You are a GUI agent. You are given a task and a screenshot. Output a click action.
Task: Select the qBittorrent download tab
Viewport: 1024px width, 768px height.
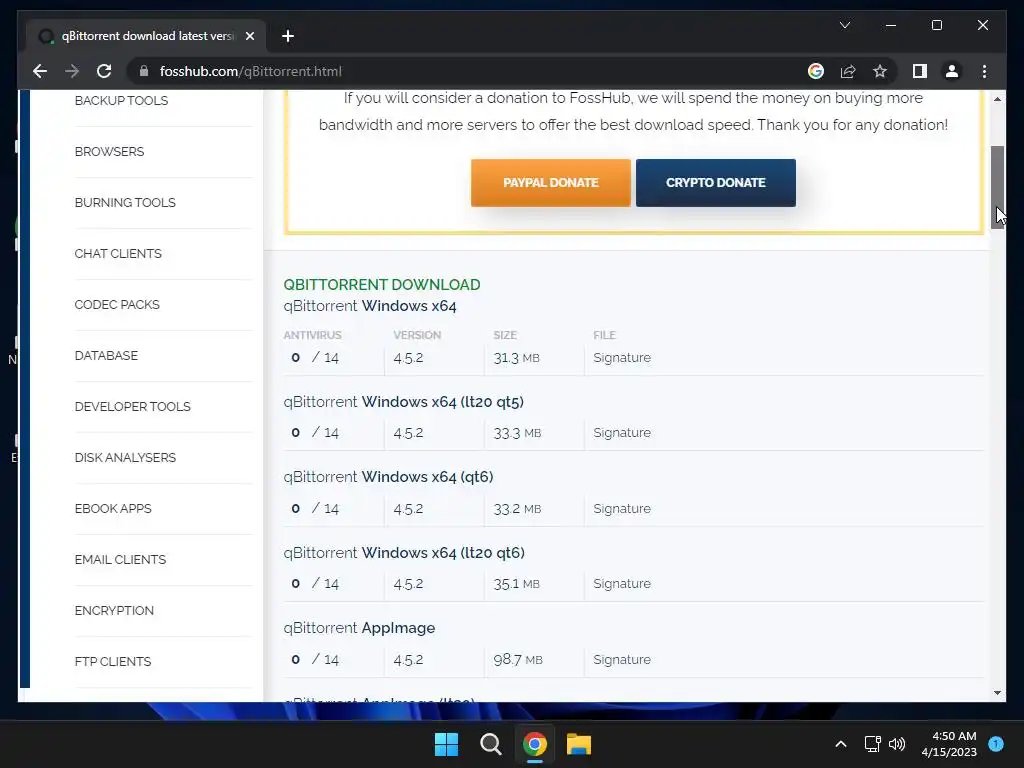click(146, 36)
